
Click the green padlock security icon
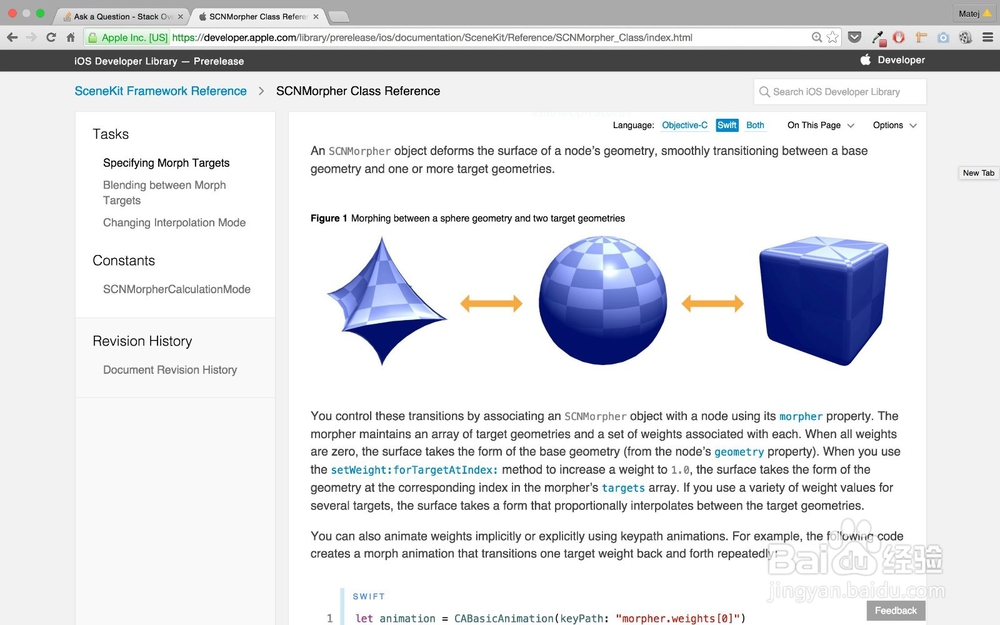click(x=93, y=38)
